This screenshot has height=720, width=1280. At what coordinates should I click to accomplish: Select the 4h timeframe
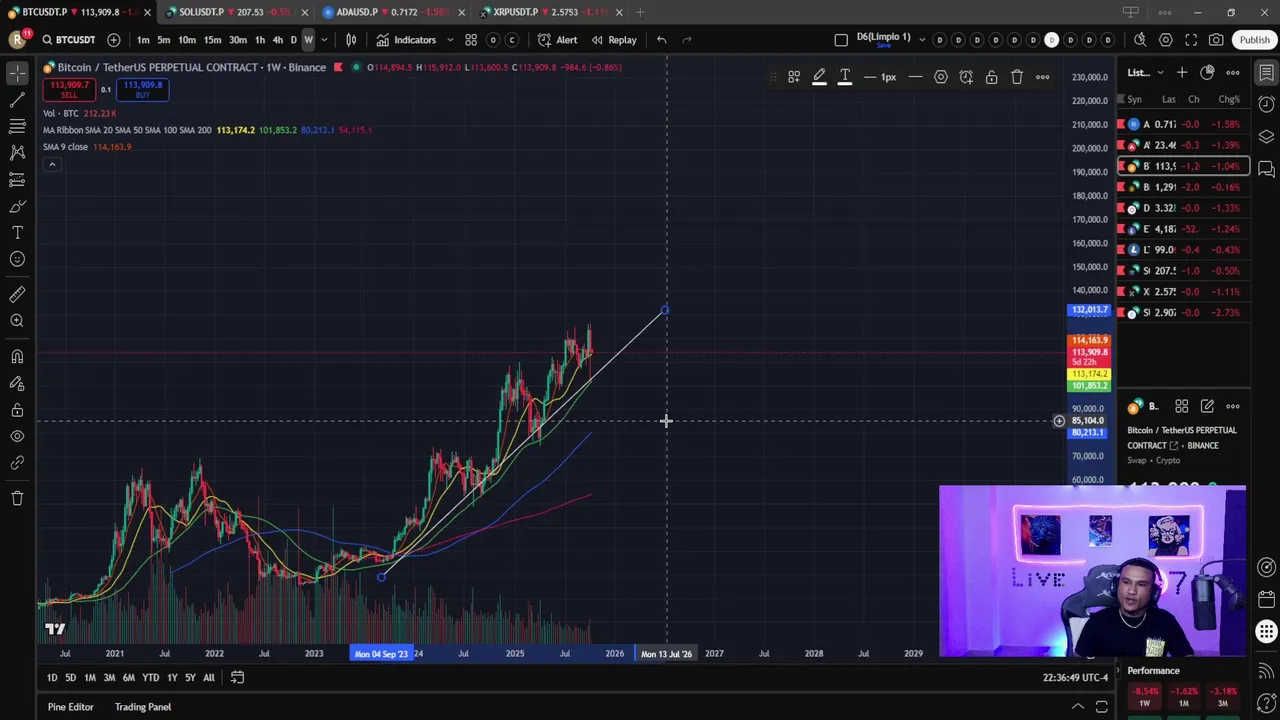(277, 40)
